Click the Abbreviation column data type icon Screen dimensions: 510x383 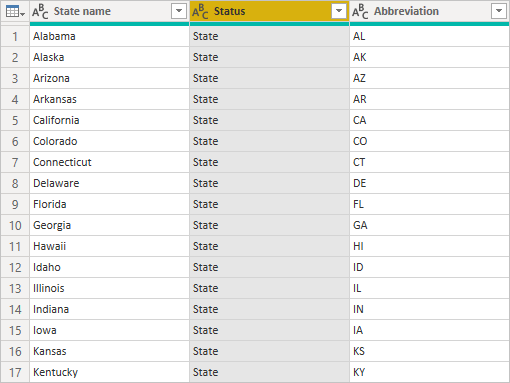click(360, 12)
